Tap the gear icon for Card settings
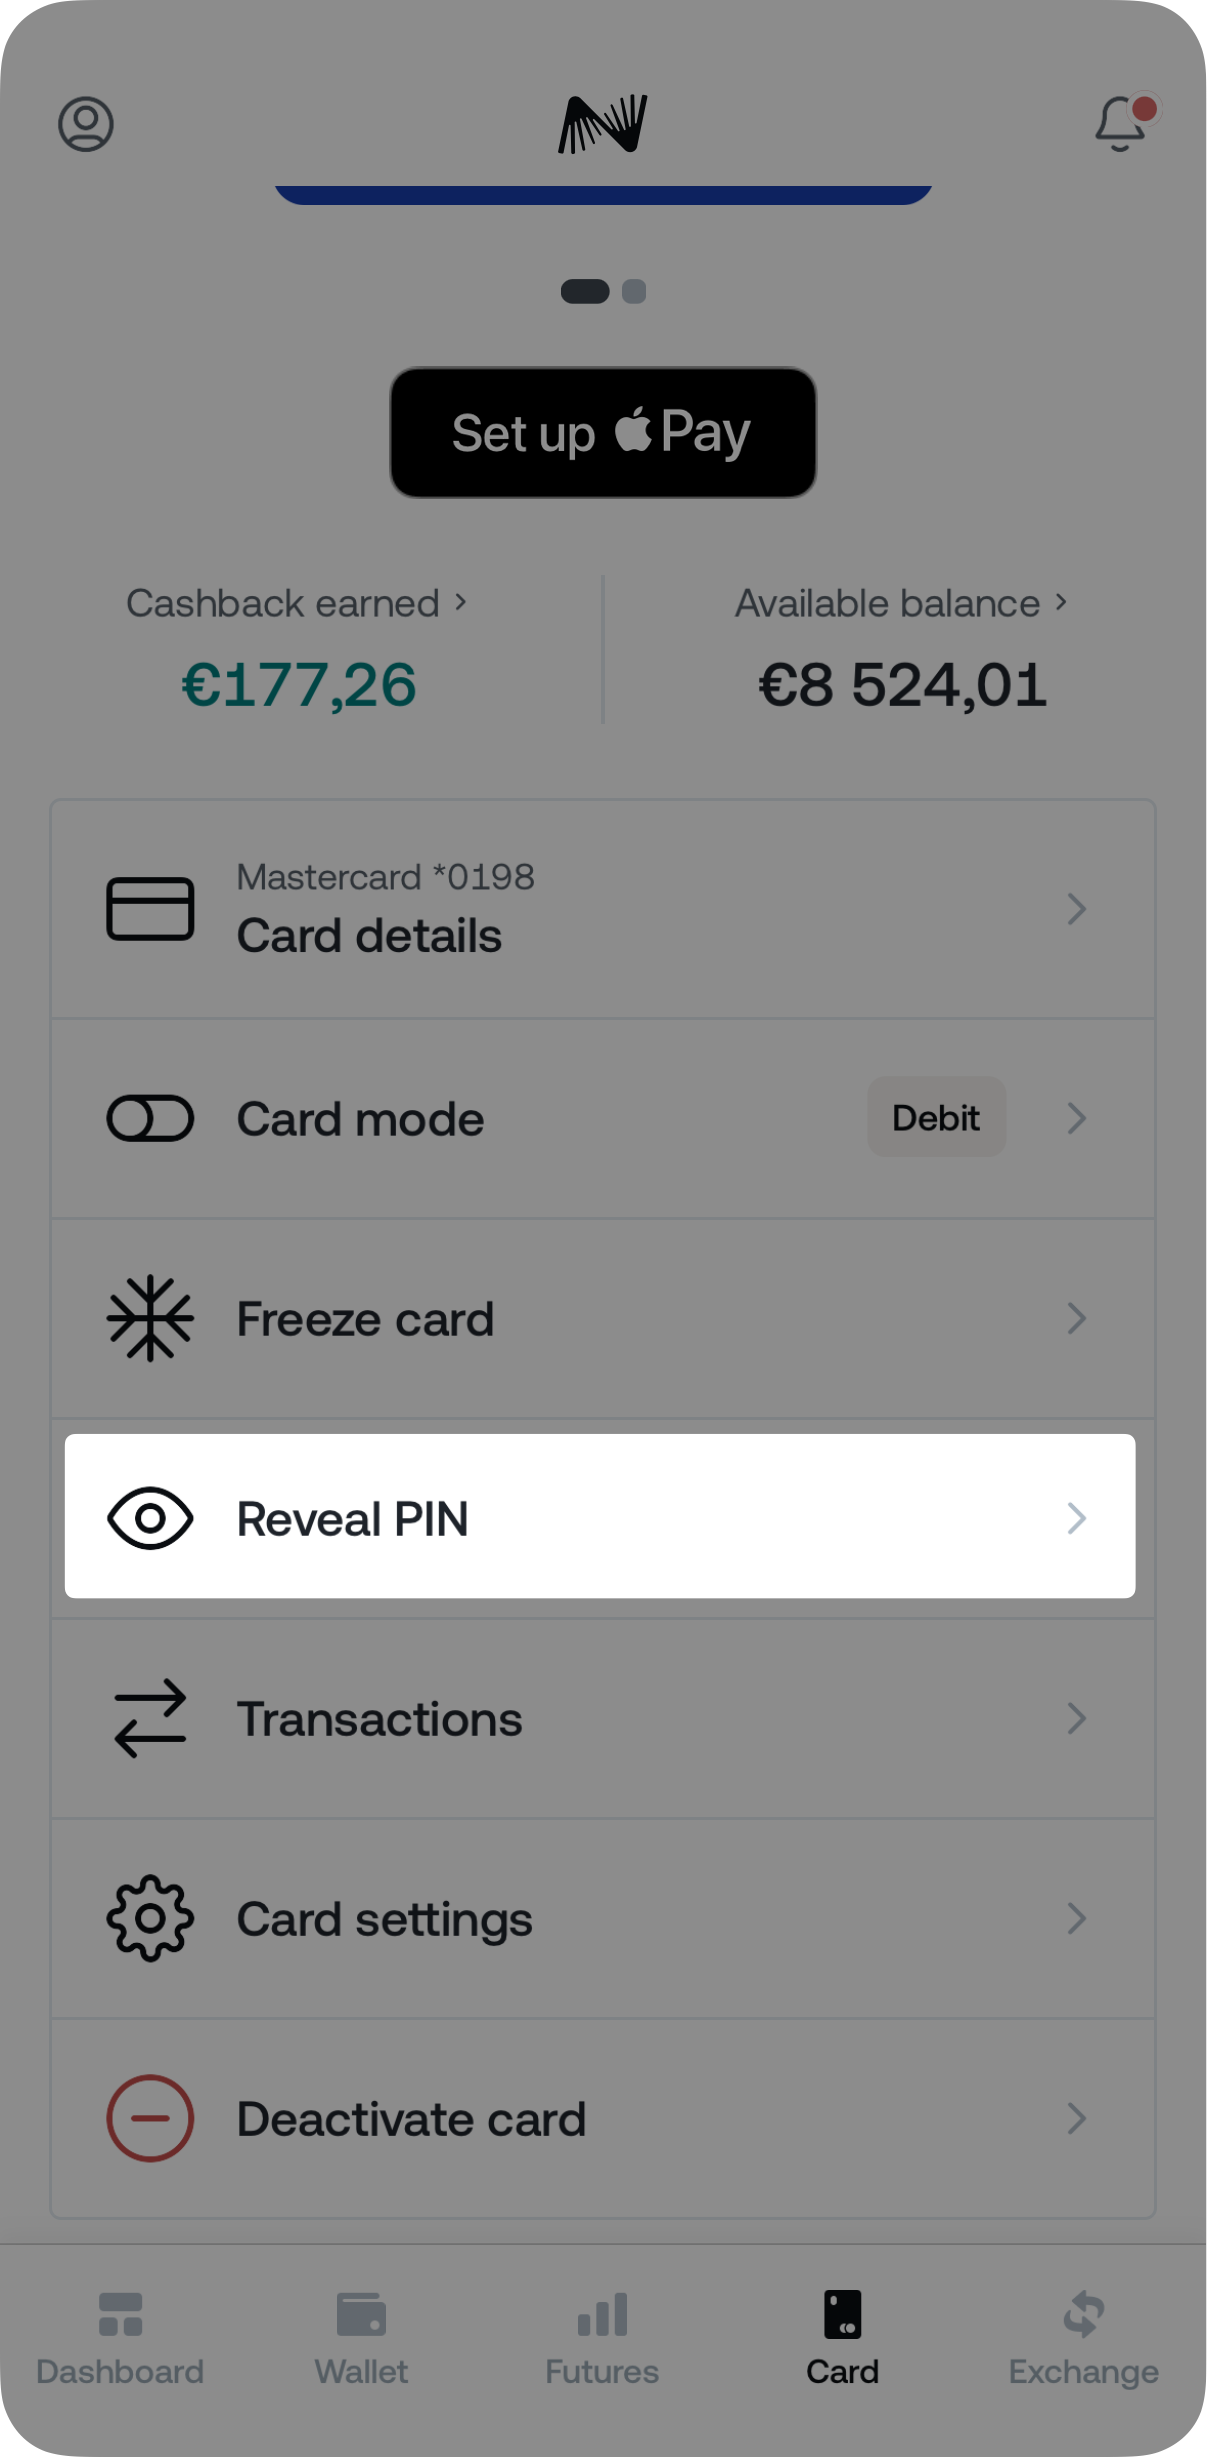 tap(150, 1918)
